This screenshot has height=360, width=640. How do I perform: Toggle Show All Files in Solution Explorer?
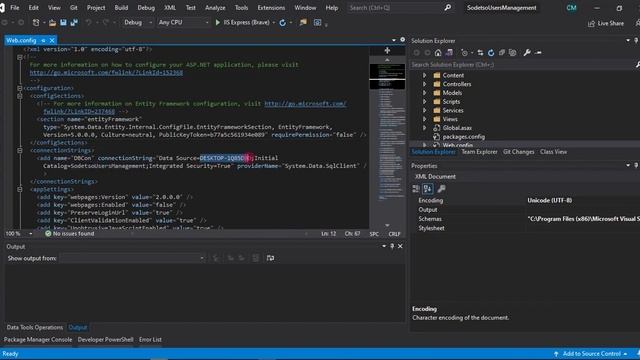(513, 53)
